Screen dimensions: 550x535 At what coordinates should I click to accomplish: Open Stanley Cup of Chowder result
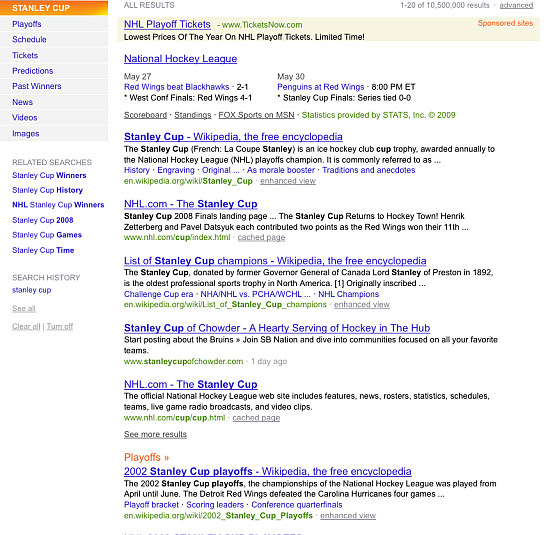pos(277,328)
